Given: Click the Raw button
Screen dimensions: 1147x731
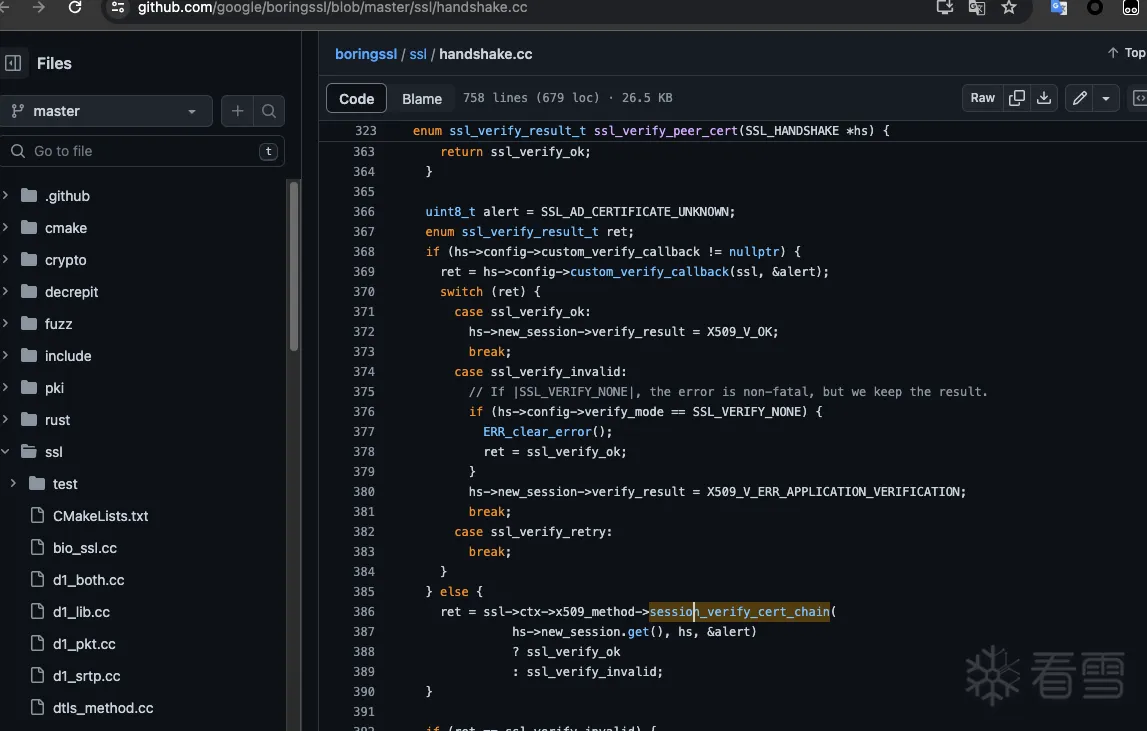Looking at the screenshot, I should 983,98.
